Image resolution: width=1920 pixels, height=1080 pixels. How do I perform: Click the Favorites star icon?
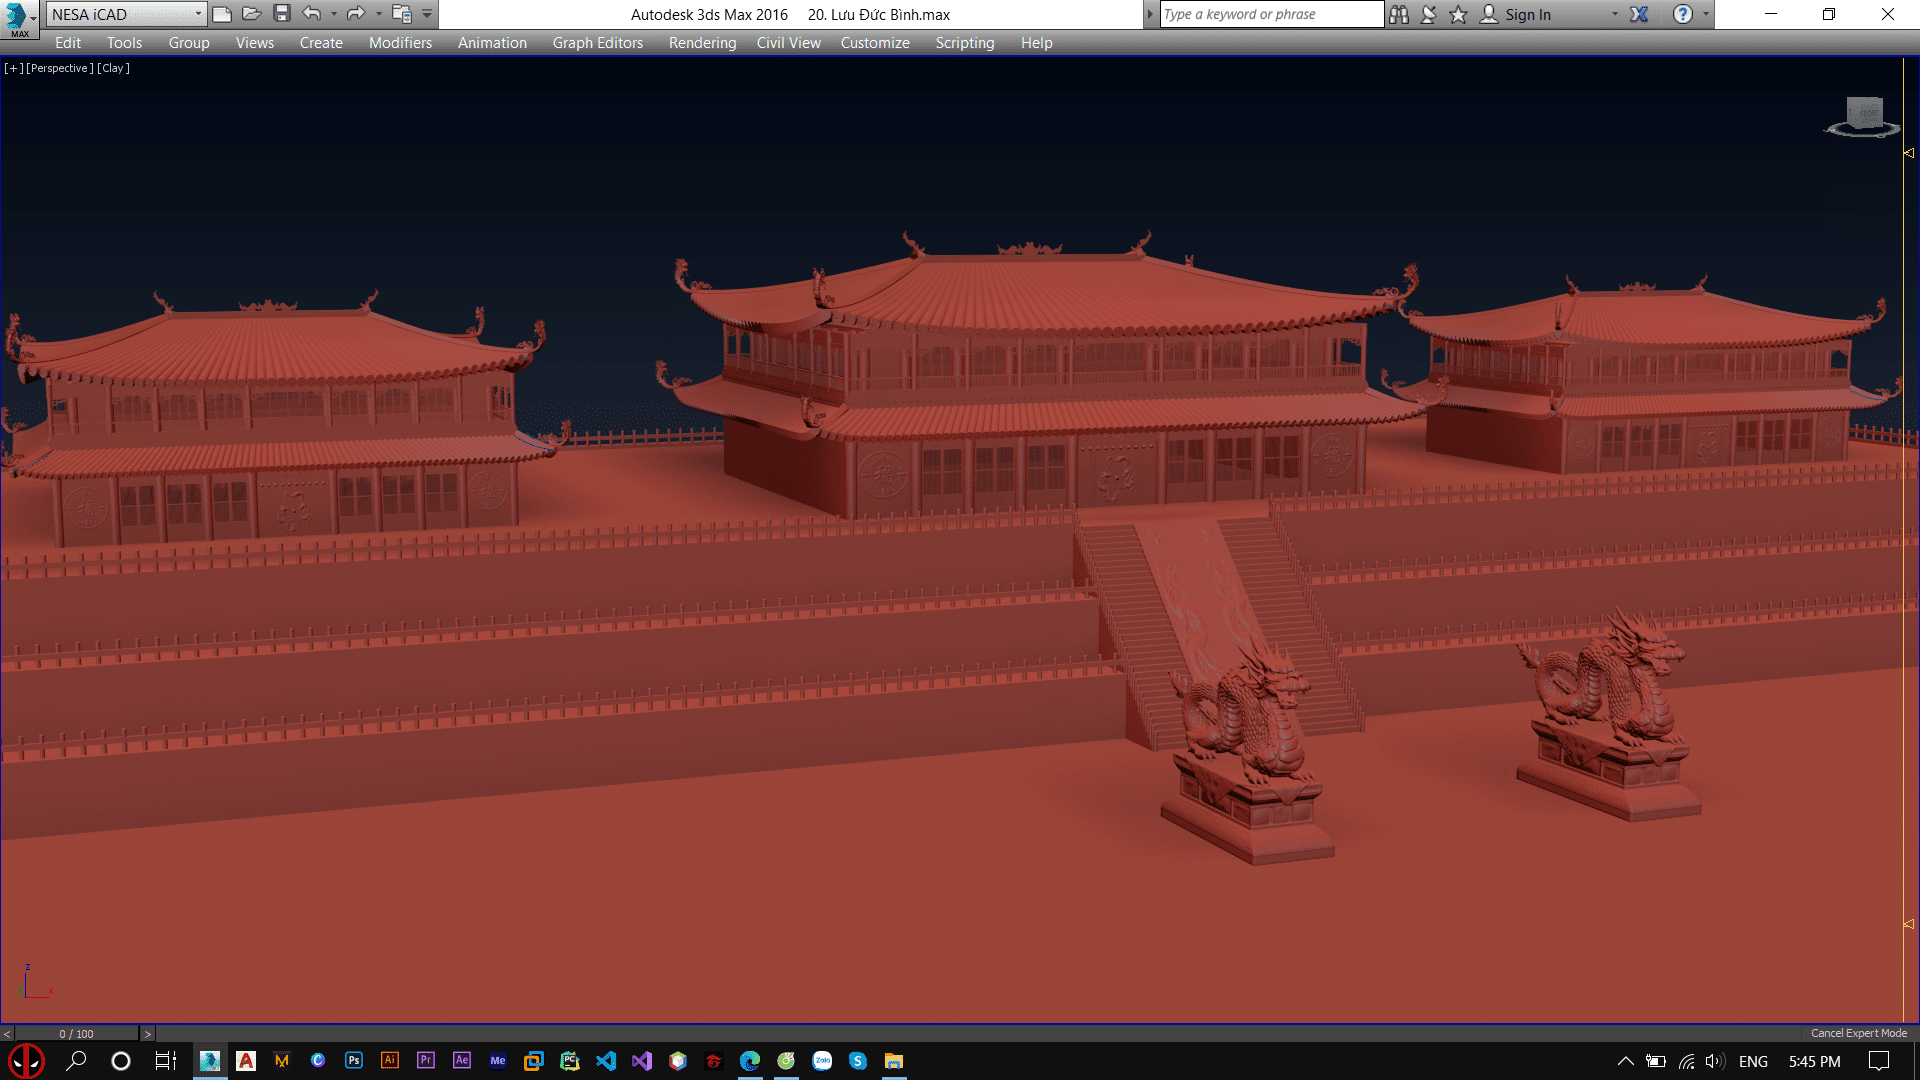1458,14
